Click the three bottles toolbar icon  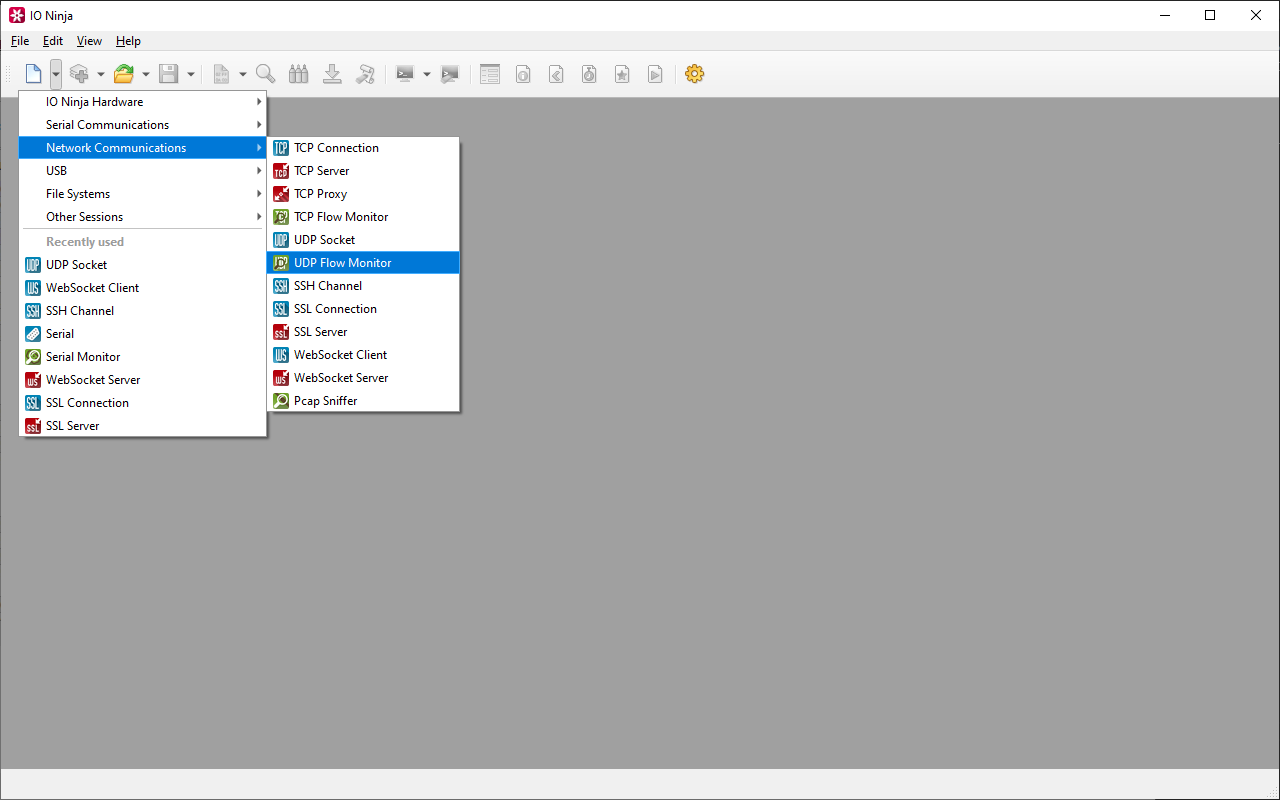pos(298,74)
